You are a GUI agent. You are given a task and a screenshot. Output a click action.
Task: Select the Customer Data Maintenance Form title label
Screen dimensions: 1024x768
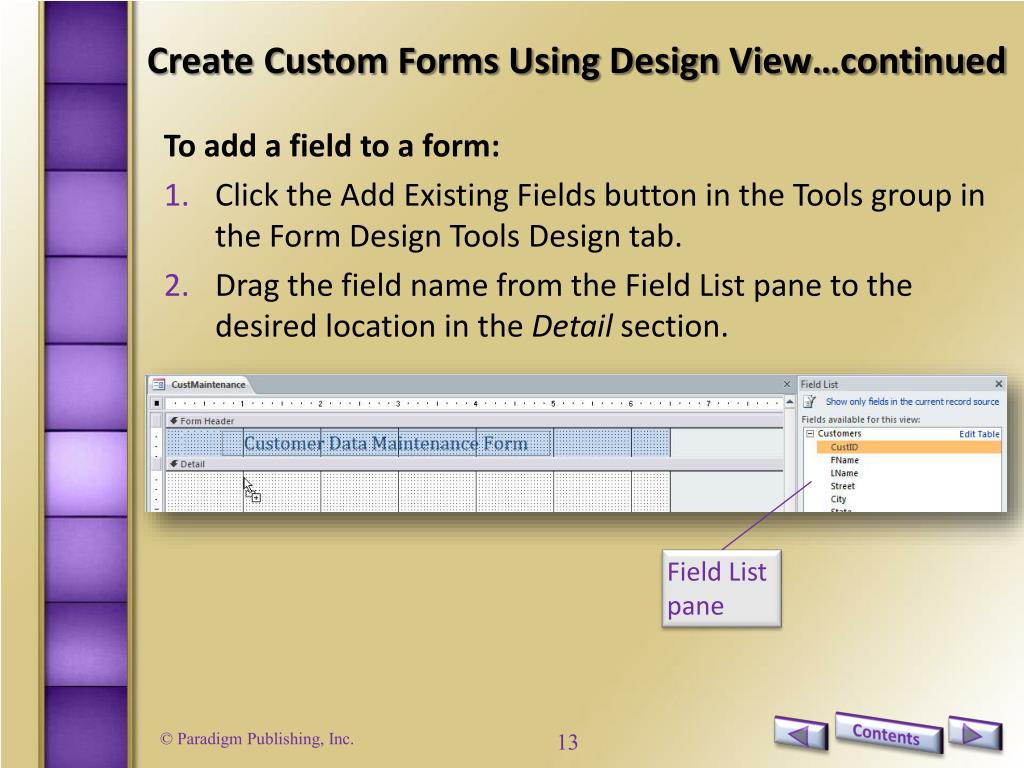coord(386,443)
